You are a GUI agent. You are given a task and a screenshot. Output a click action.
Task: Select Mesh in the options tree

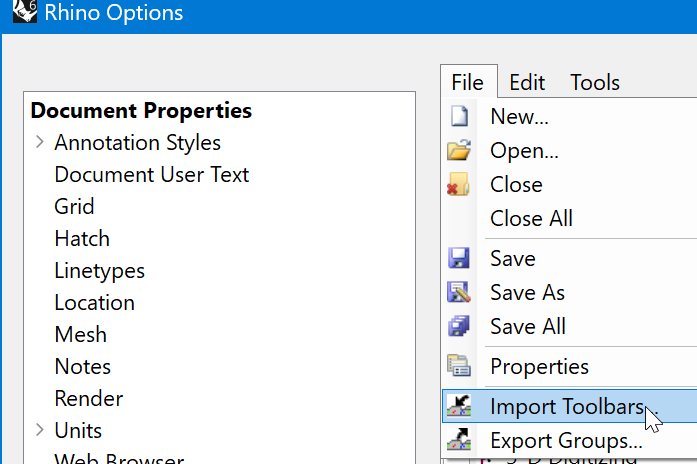click(80, 335)
